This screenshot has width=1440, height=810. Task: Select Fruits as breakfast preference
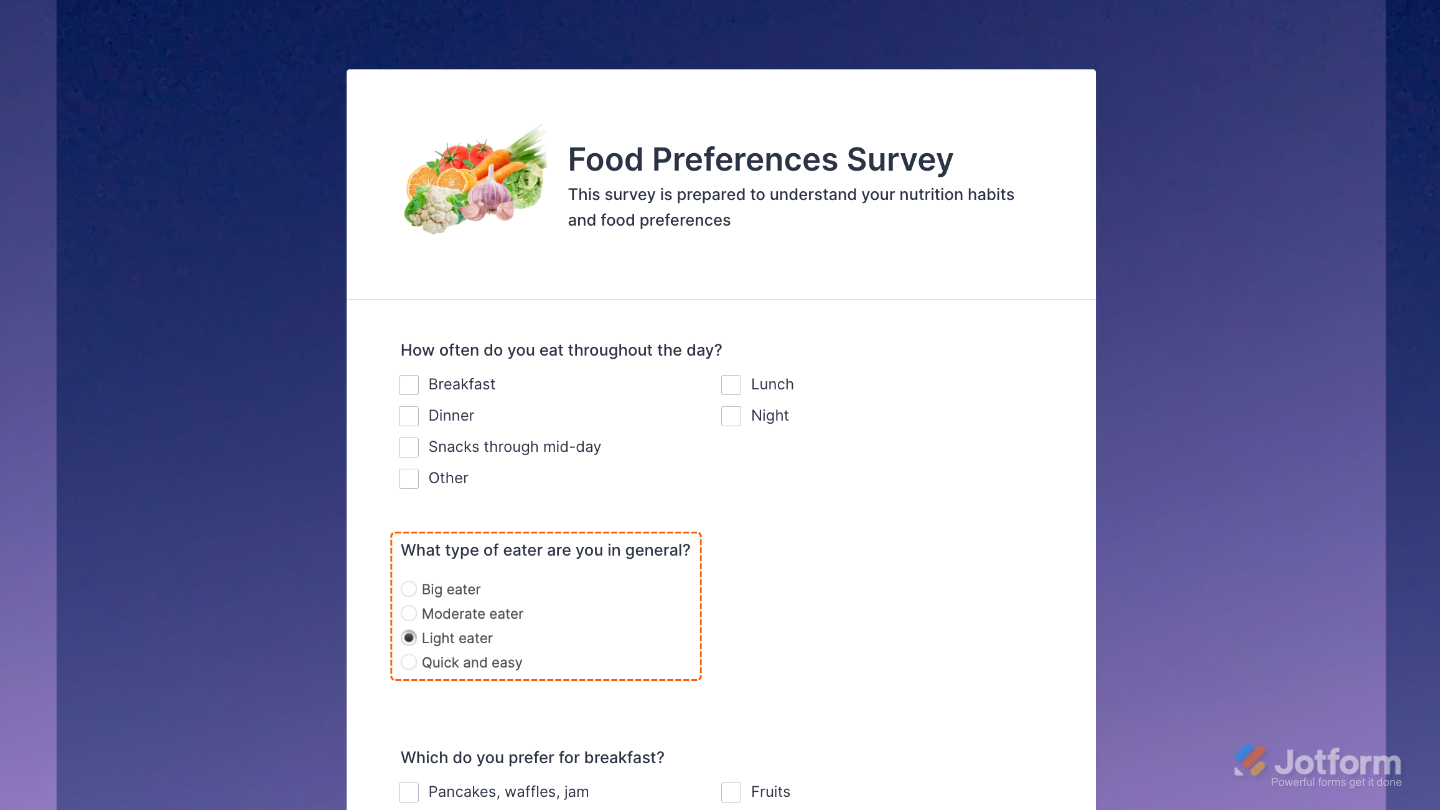pyautogui.click(x=731, y=791)
